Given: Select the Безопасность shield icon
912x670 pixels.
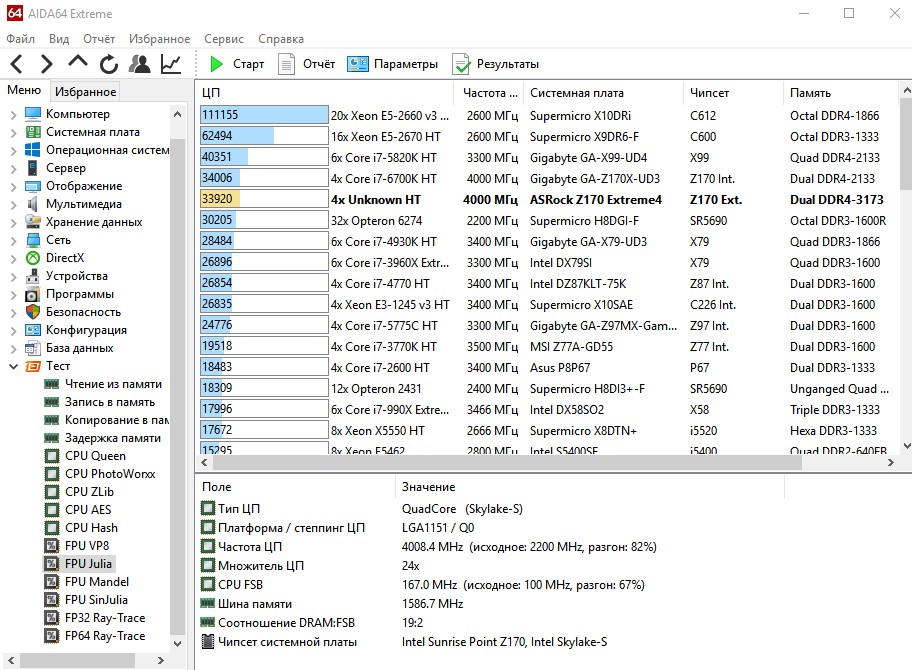Looking at the screenshot, I should [x=33, y=312].
